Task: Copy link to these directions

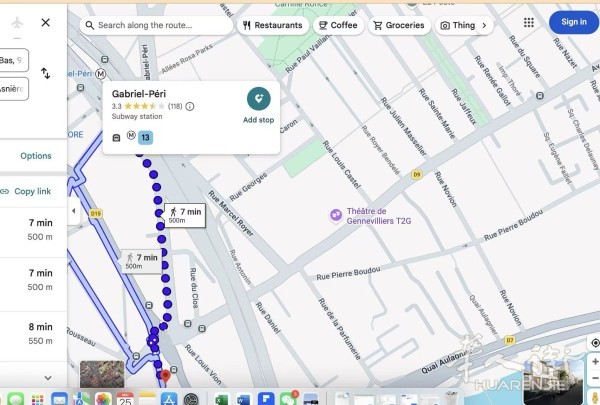Action: (x=33, y=191)
